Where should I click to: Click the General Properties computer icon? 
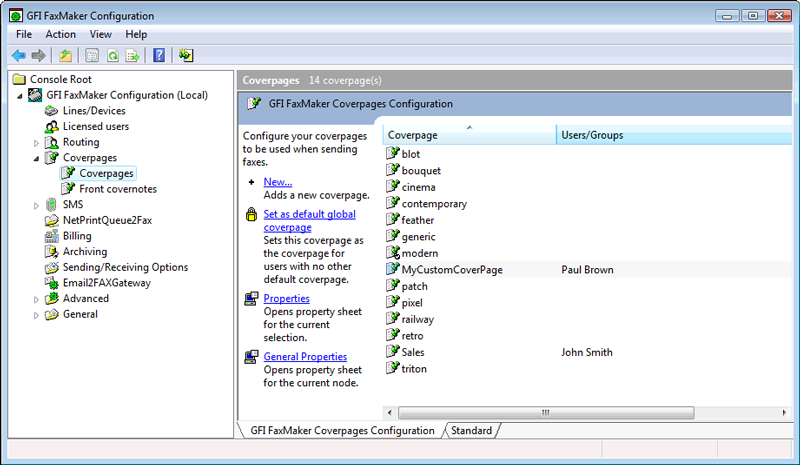point(251,357)
